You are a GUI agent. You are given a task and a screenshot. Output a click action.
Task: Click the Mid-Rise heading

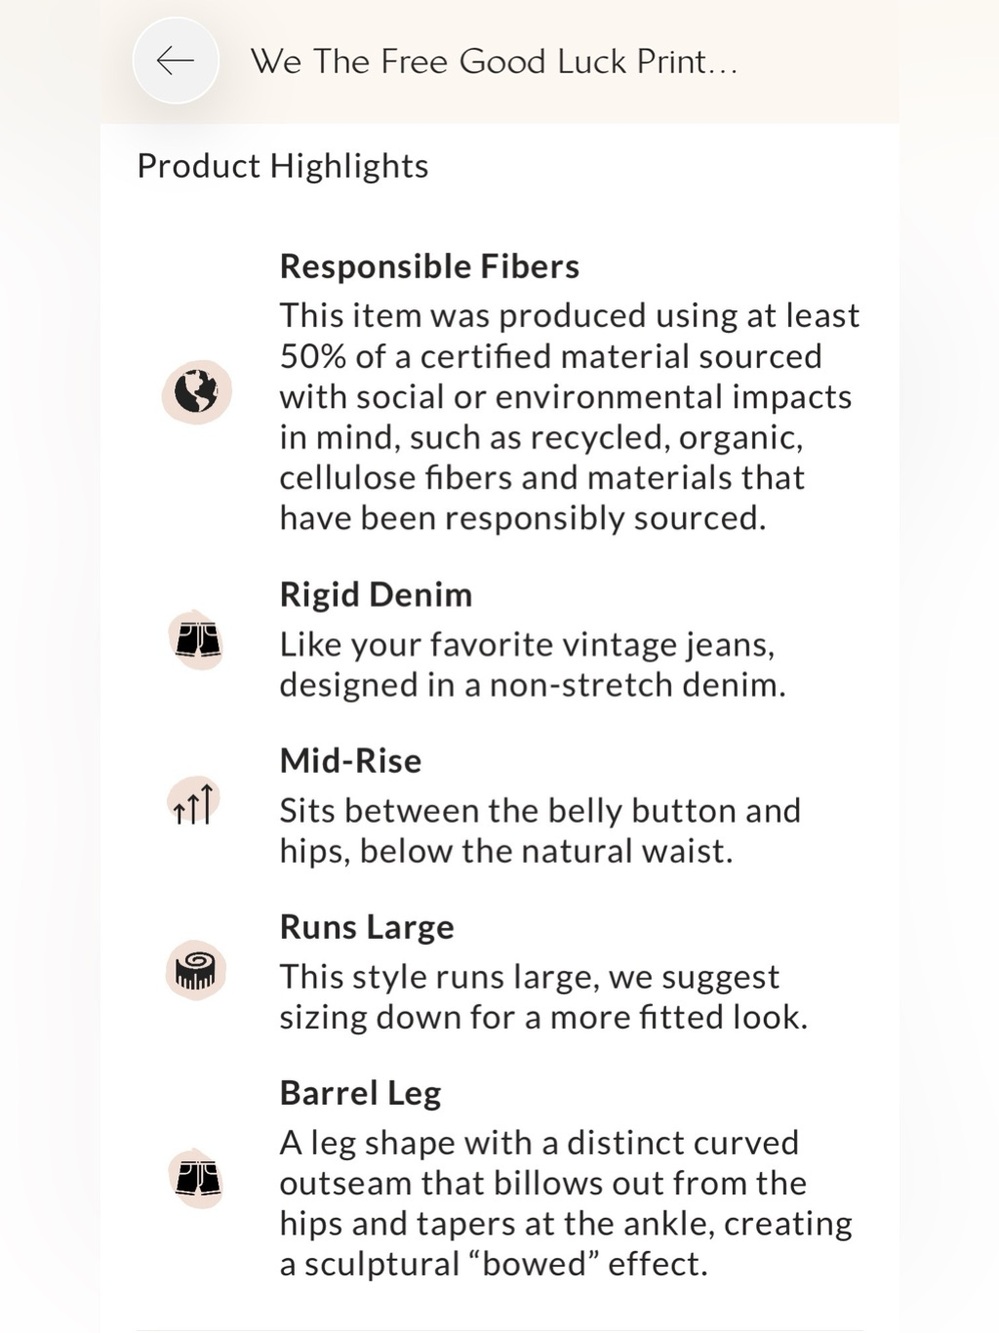(x=351, y=760)
